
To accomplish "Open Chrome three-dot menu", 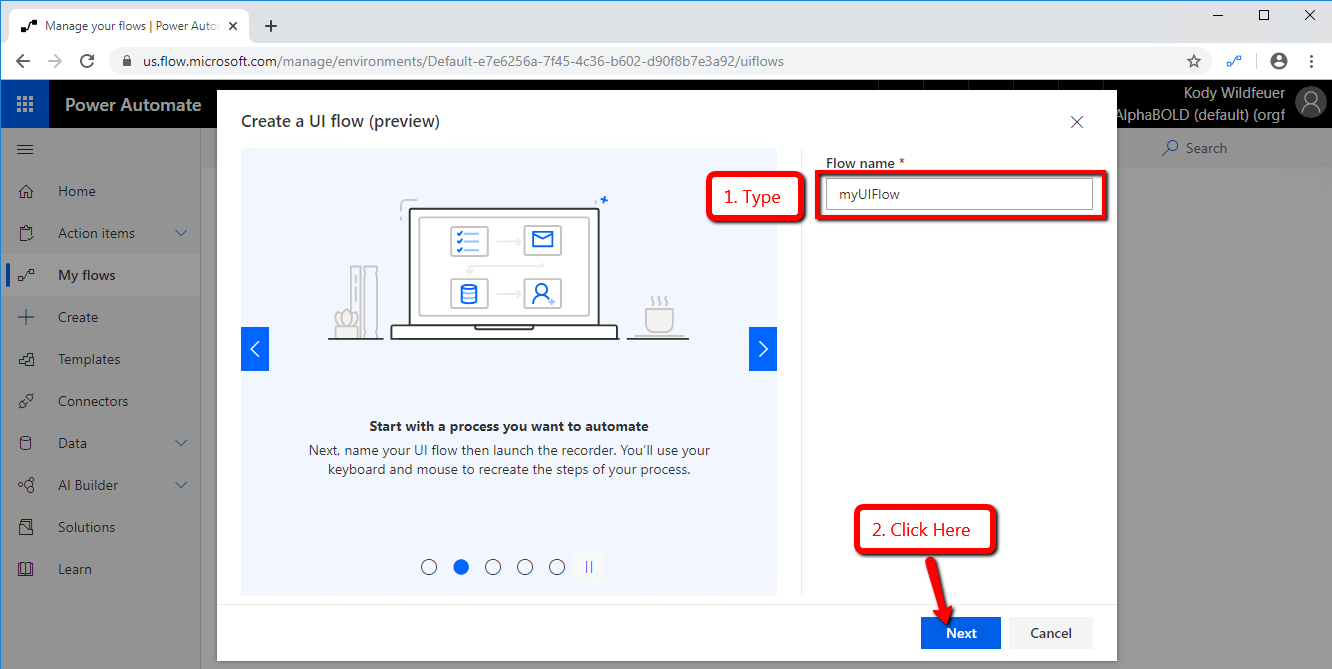I will [1311, 61].
